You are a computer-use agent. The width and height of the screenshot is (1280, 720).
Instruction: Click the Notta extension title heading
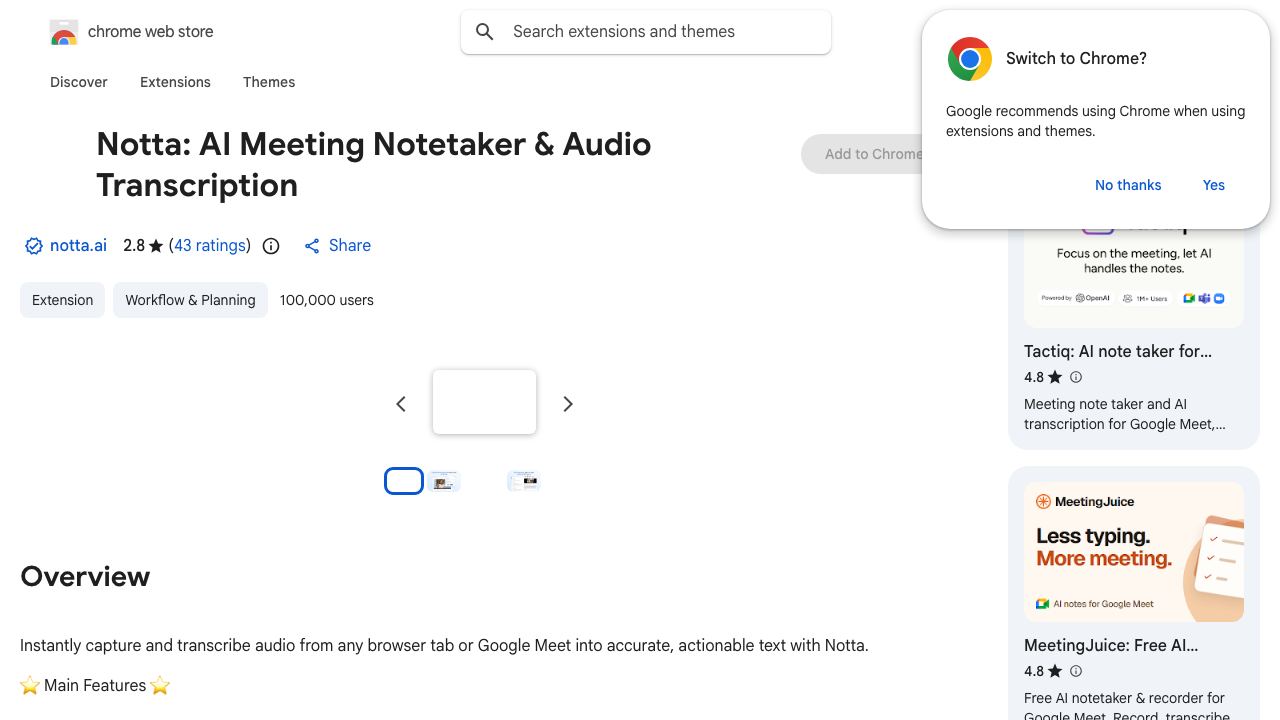(374, 164)
